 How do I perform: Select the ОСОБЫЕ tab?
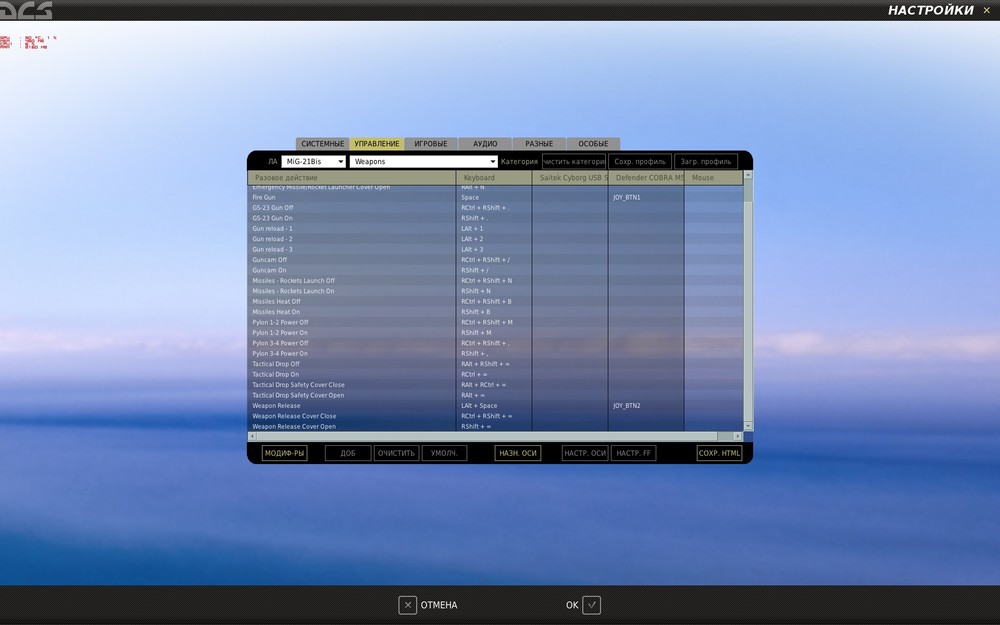coord(593,143)
